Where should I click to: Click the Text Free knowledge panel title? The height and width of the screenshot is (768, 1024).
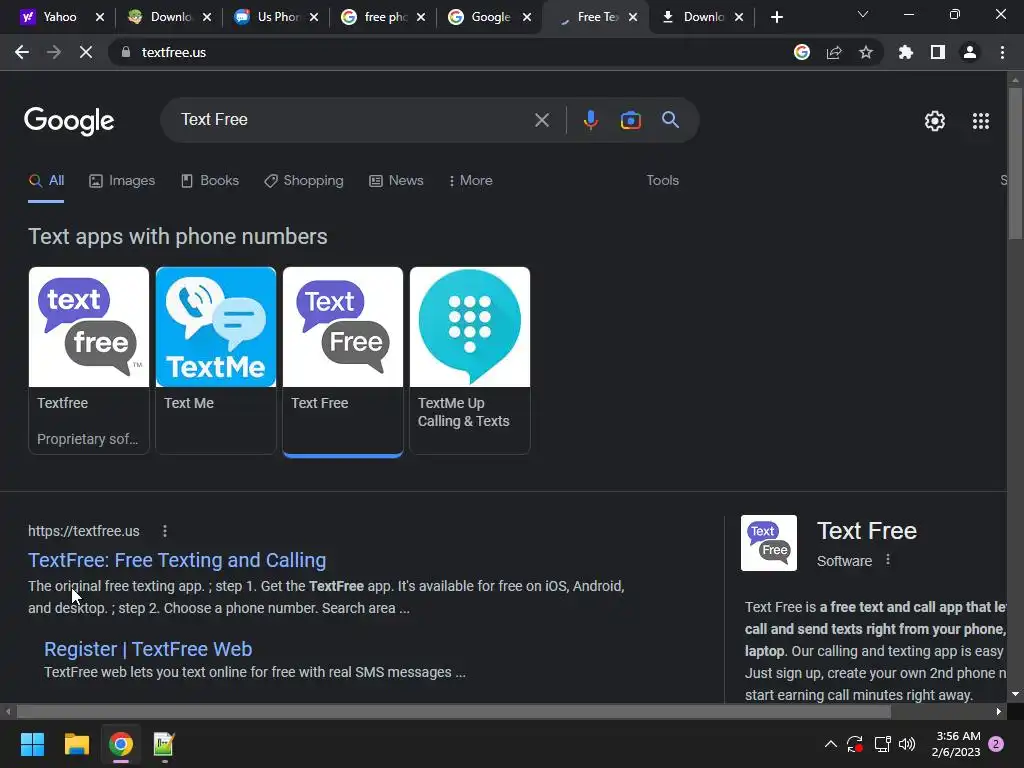[x=867, y=531]
